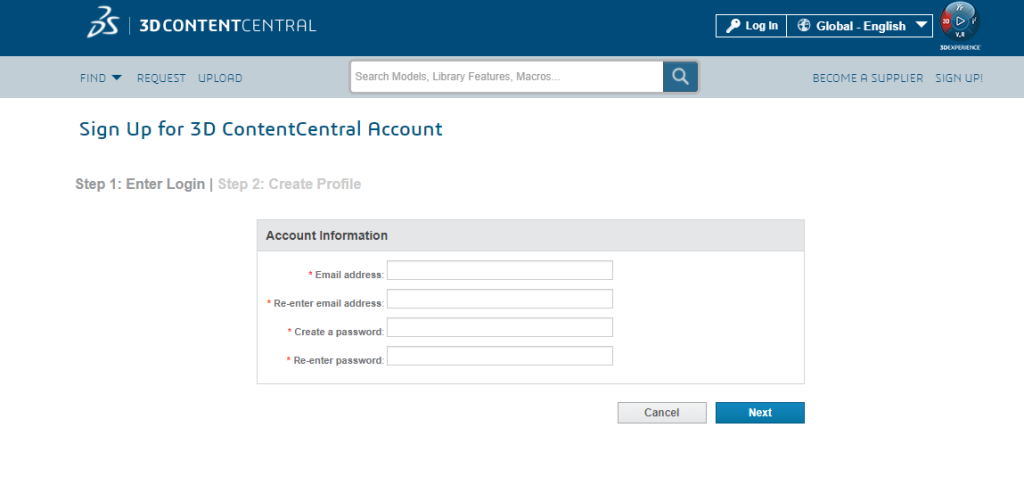
Task: Click the key icon Log In button
Action: 751,26
